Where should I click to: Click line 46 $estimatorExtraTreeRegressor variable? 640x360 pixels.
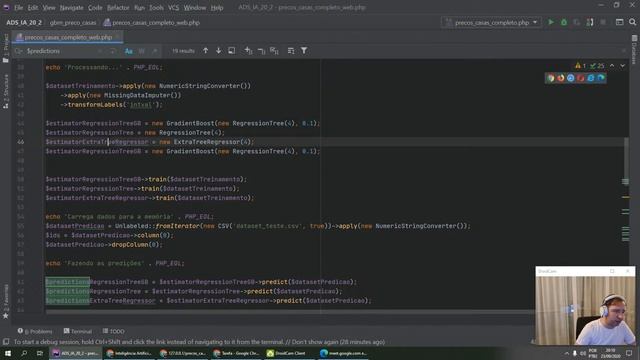[97, 142]
